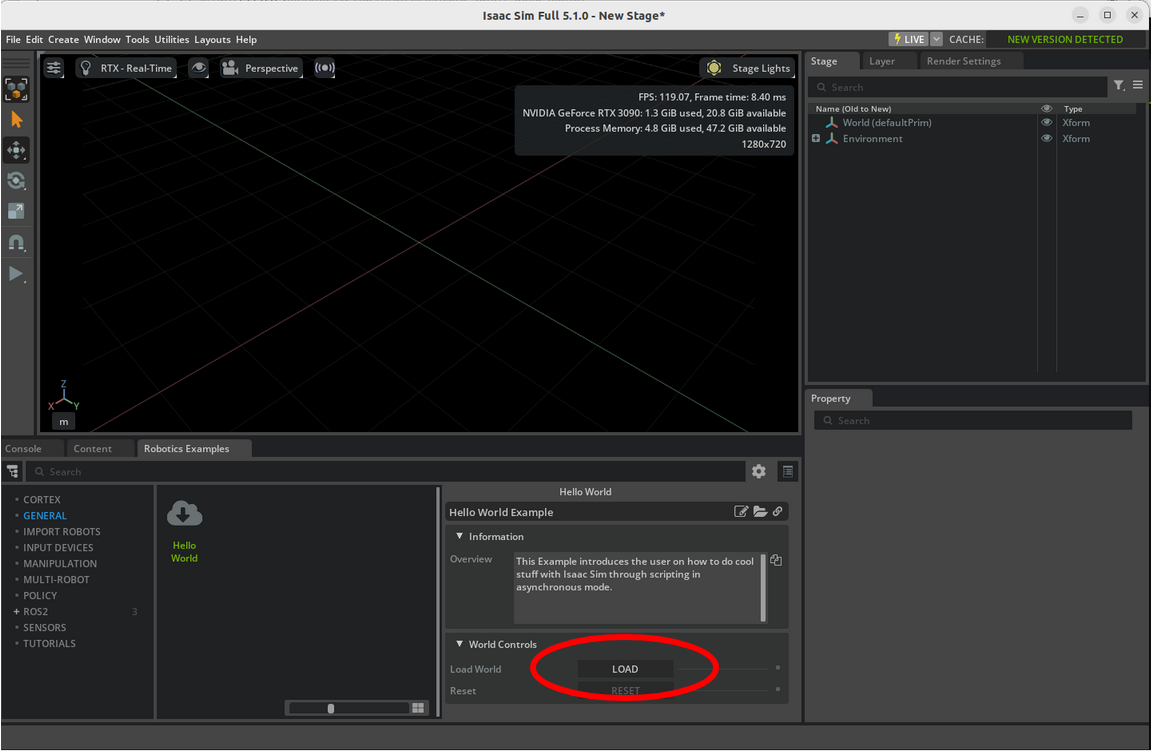Toggle the Snap magnet tool
This screenshot has height=751, width=1151.
pyautogui.click(x=16, y=243)
